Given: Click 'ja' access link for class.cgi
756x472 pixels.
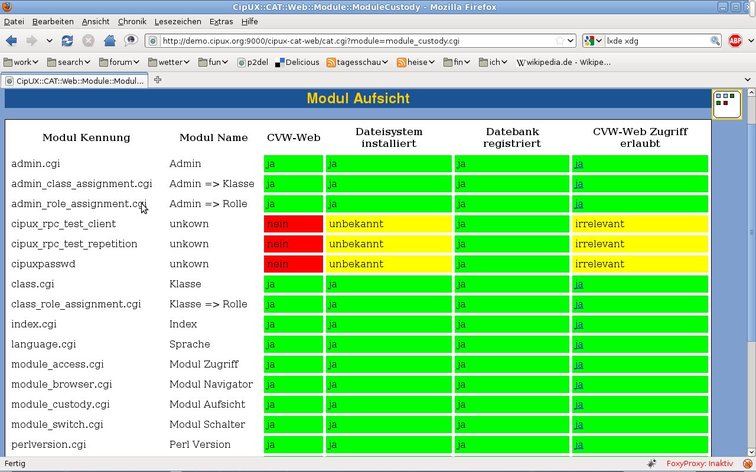Looking at the screenshot, I should (x=579, y=284).
